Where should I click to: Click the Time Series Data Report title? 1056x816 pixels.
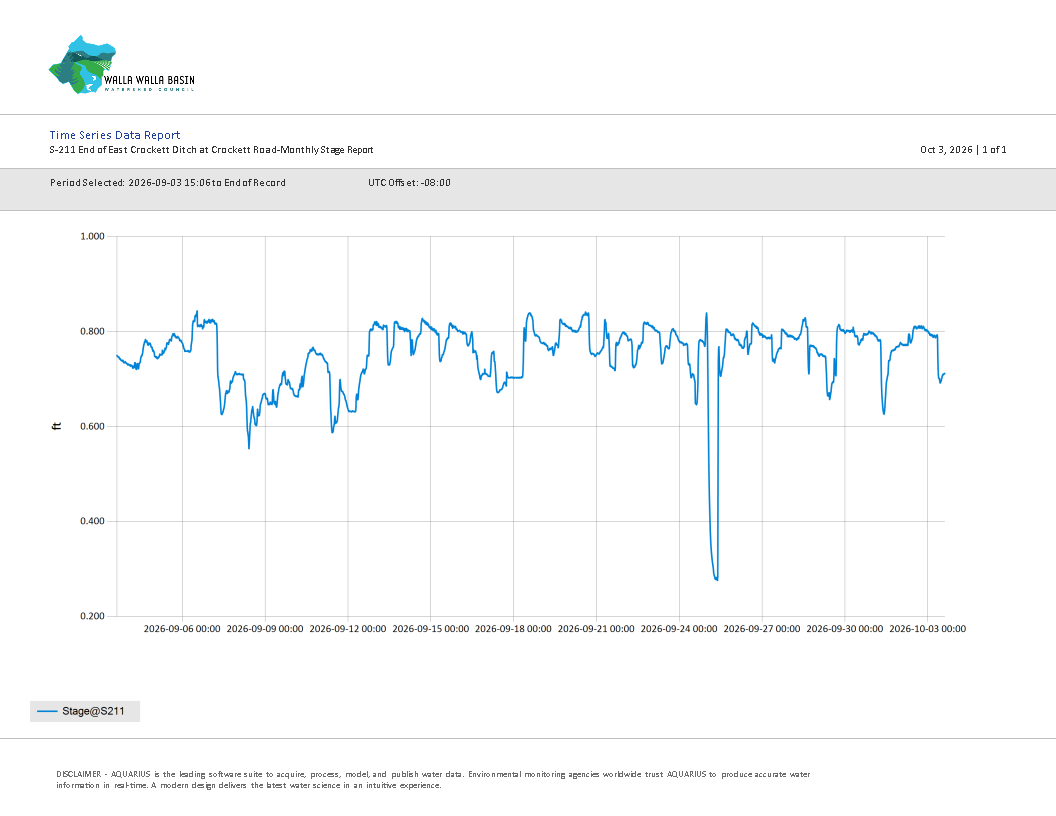pyautogui.click(x=114, y=135)
